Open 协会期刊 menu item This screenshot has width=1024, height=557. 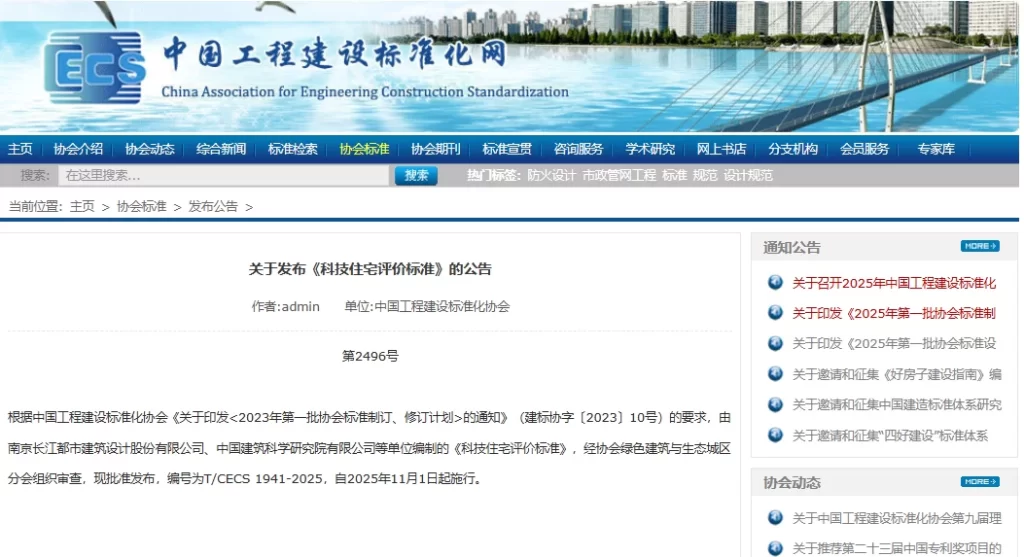pos(436,149)
